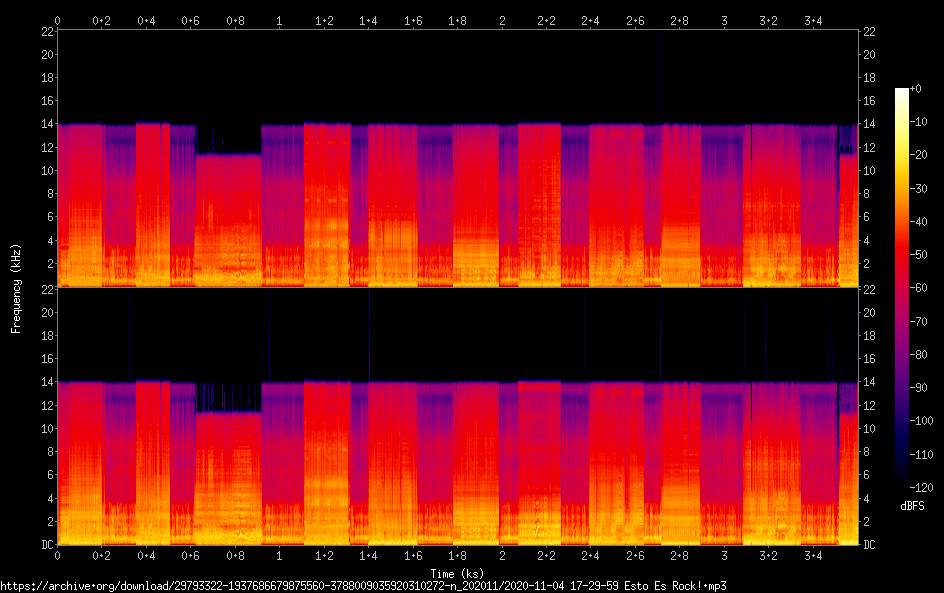Click the "-80" color scale value

[919, 355]
